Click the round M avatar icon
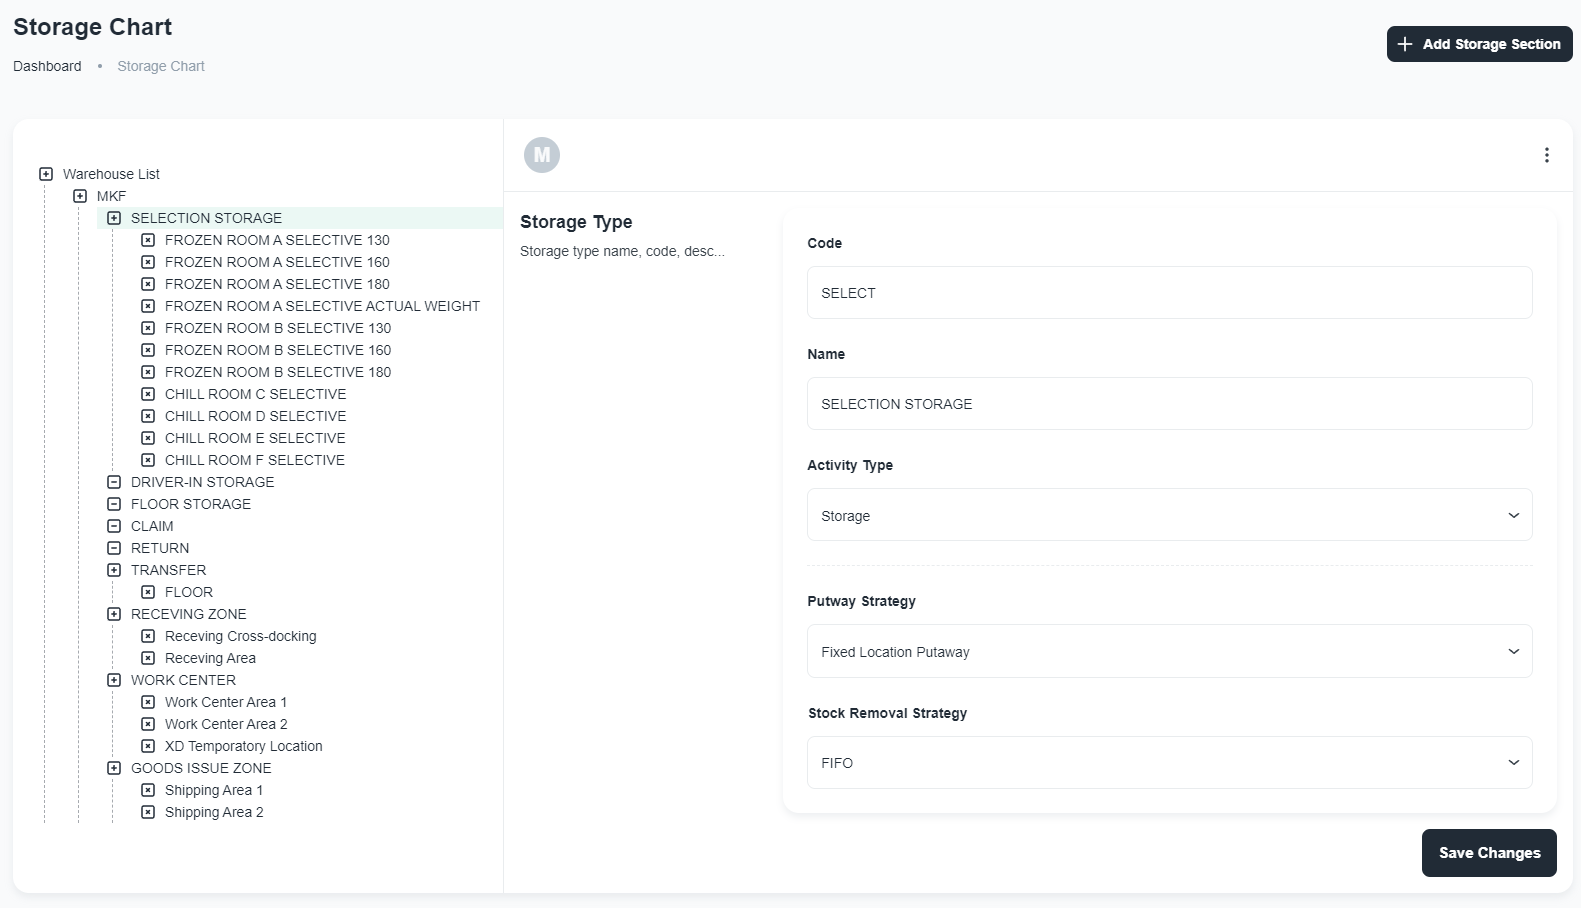This screenshot has height=908, width=1581. (x=541, y=155)
